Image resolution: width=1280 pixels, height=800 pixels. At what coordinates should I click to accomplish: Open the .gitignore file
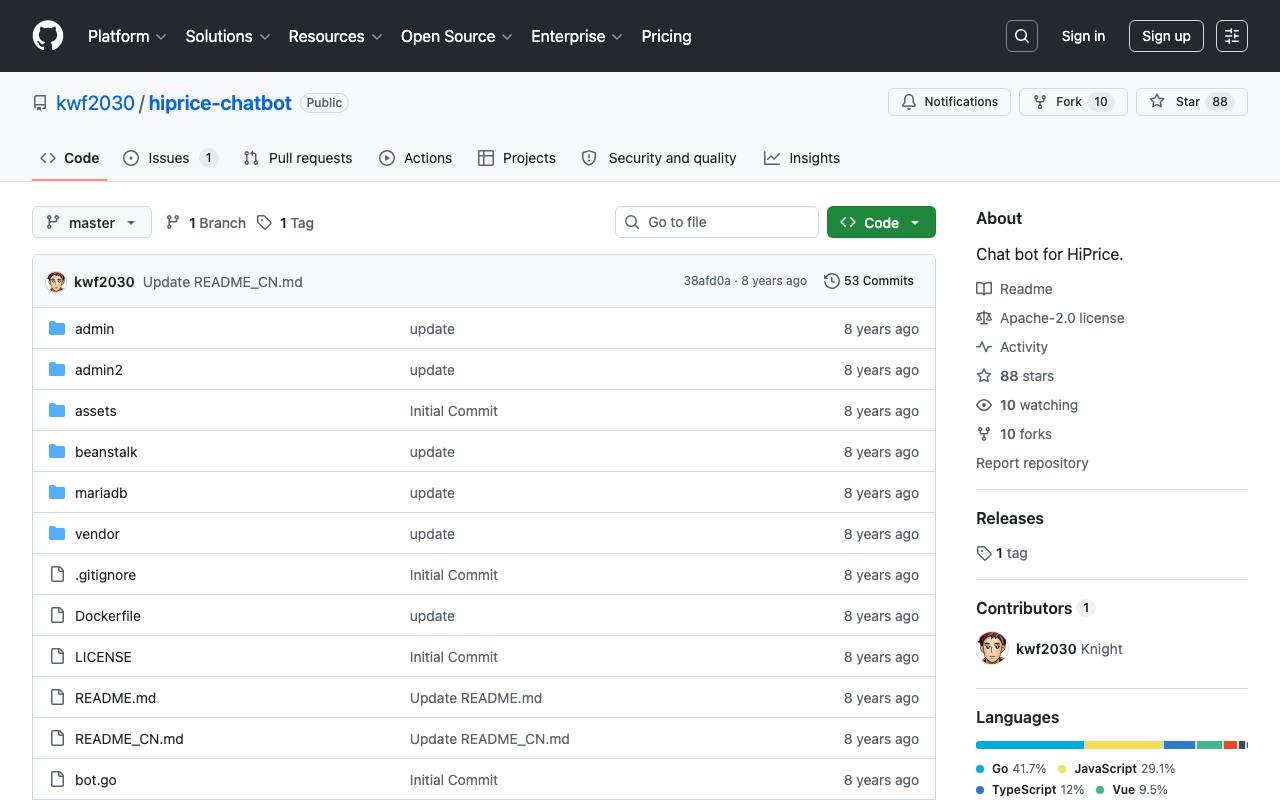point(105,575)
